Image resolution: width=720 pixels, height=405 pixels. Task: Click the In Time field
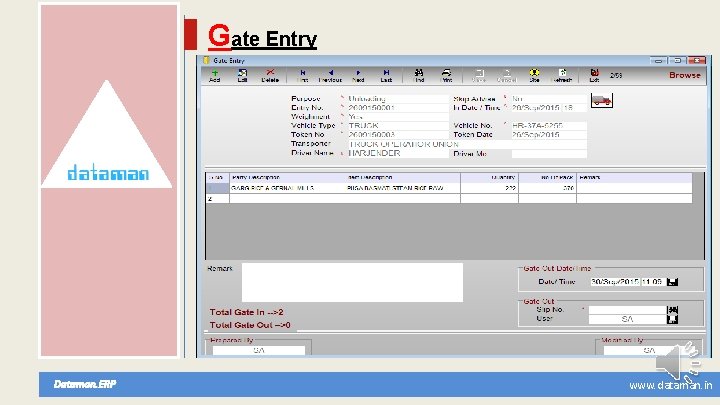(574, 108)
